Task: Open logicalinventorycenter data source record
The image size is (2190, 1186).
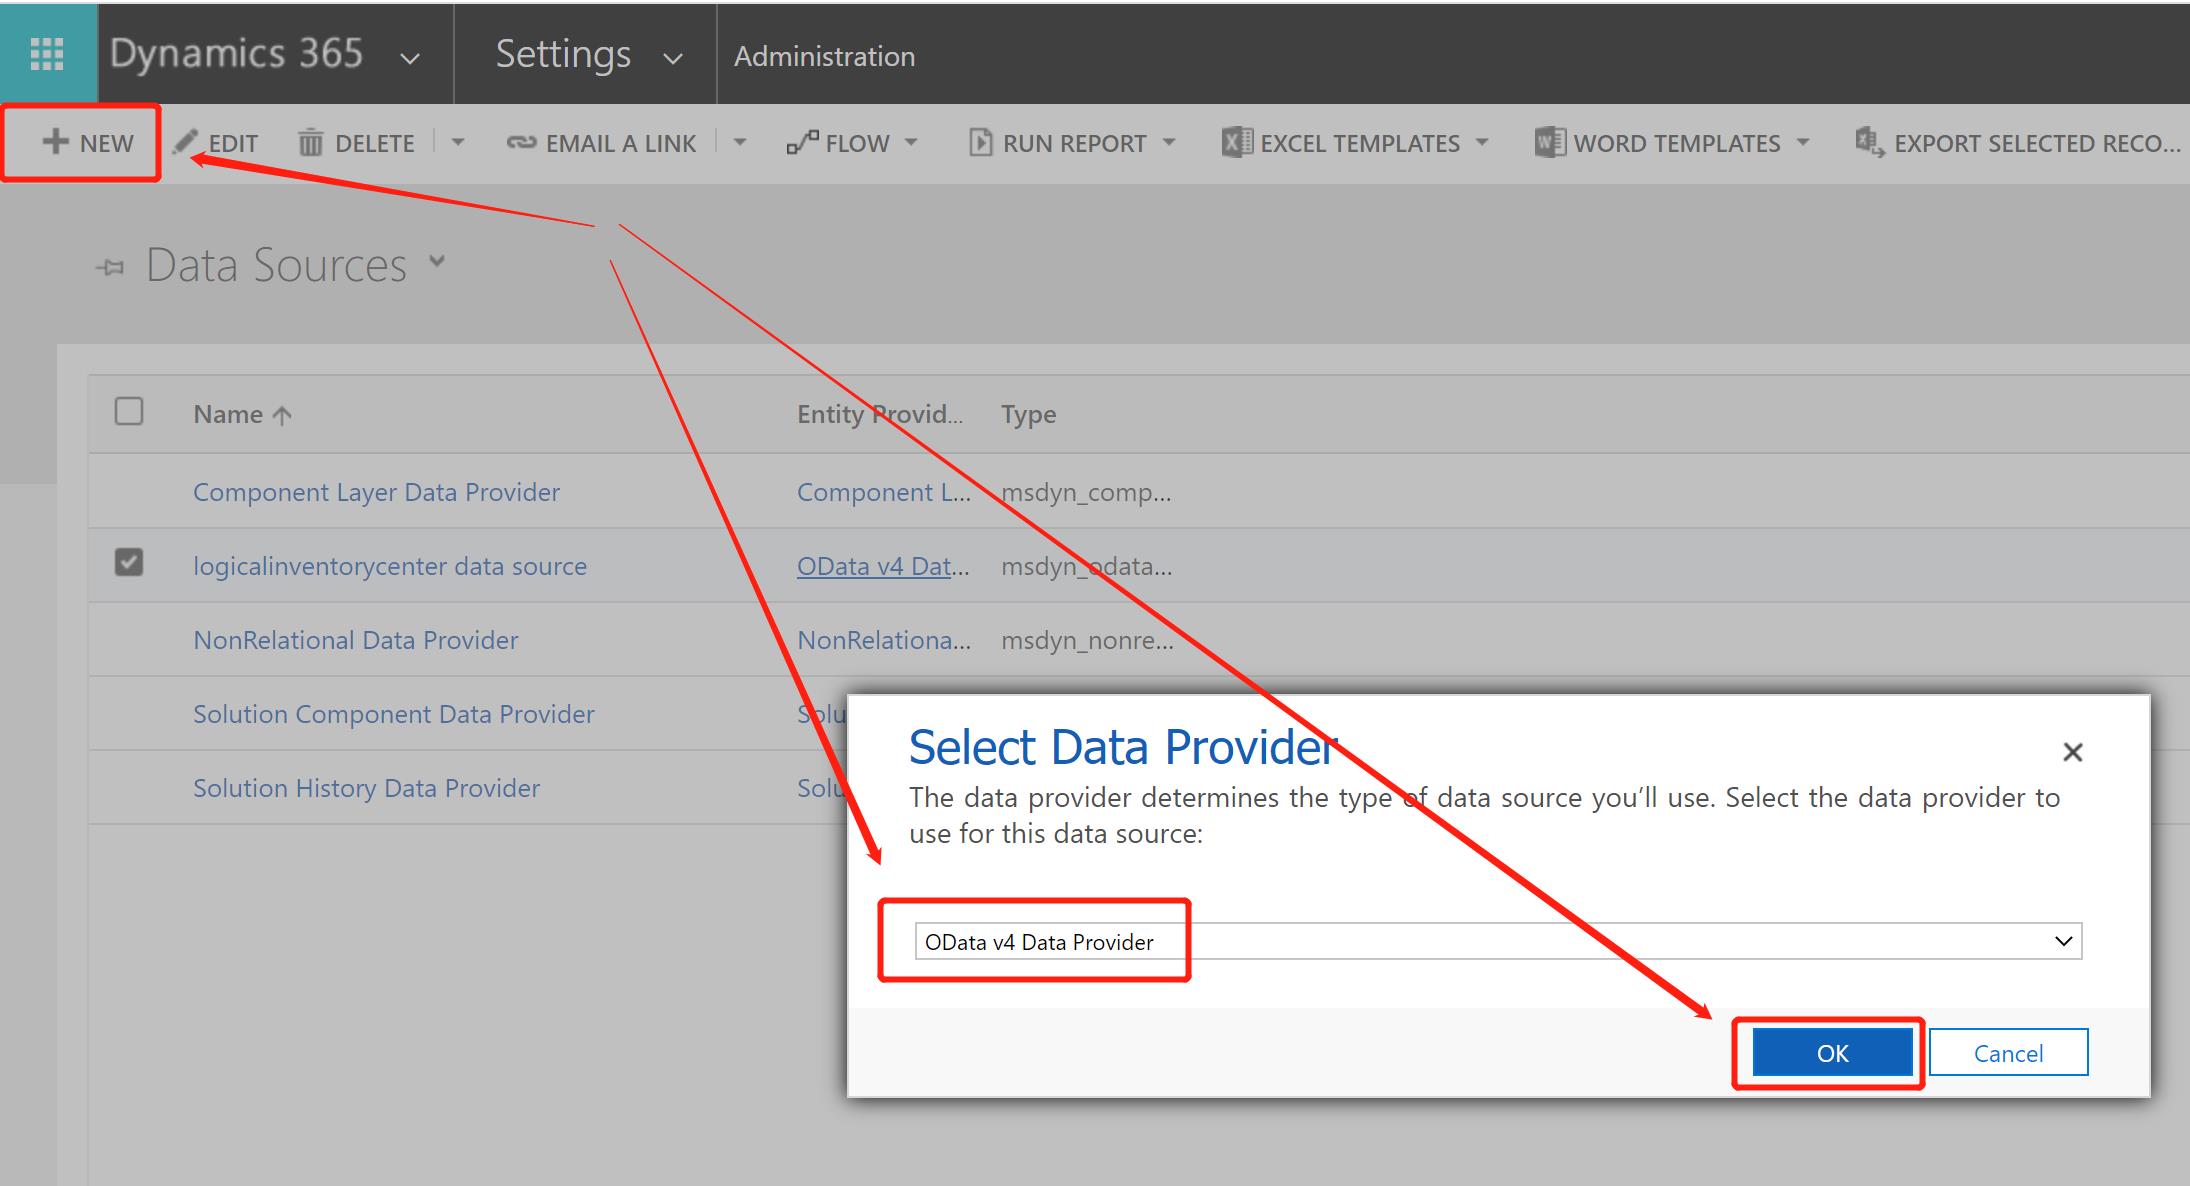Action: (x=390, y=566)
